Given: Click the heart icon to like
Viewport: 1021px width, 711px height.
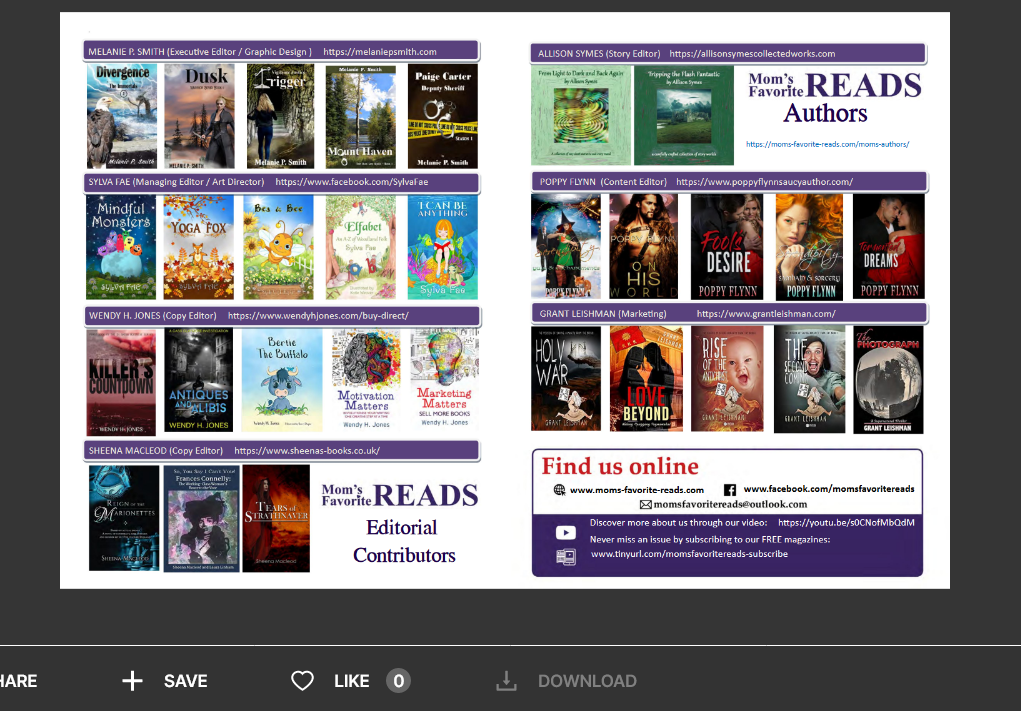Looking at the screenshot, I should 302,681.
